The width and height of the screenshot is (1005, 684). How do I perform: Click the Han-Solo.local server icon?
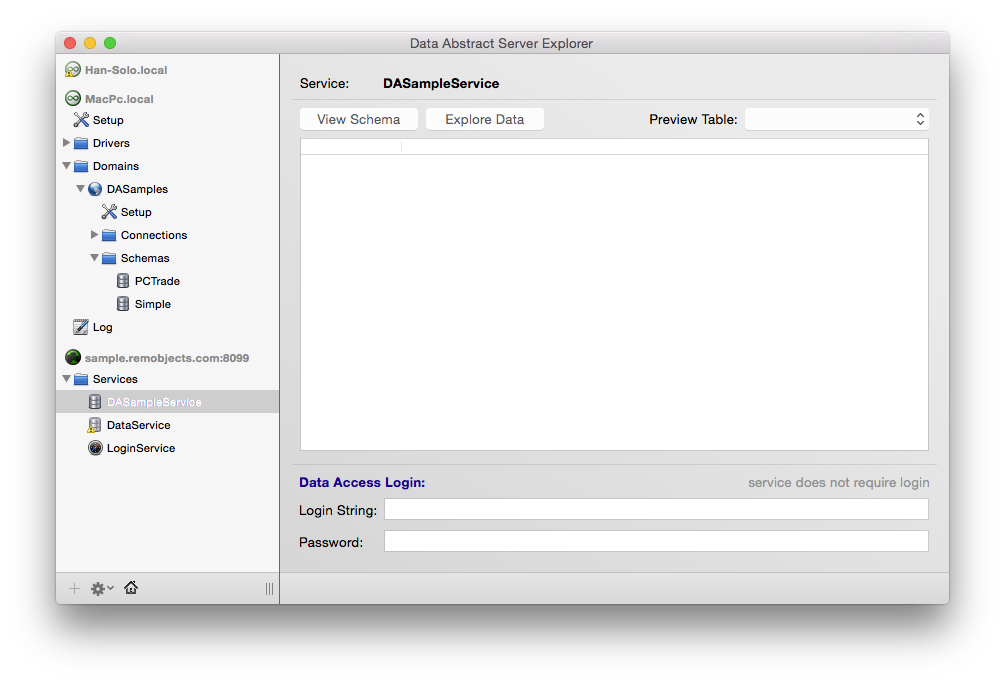pyautogui.click(x=73, y=70)
